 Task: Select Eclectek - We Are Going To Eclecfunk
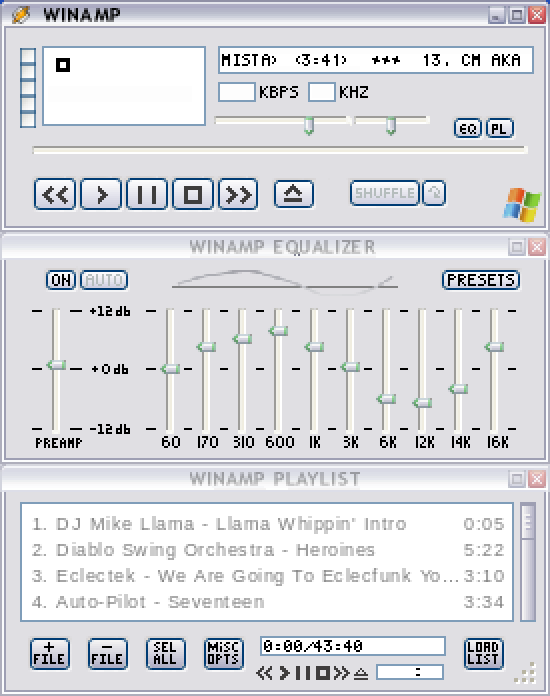(268, 576)
